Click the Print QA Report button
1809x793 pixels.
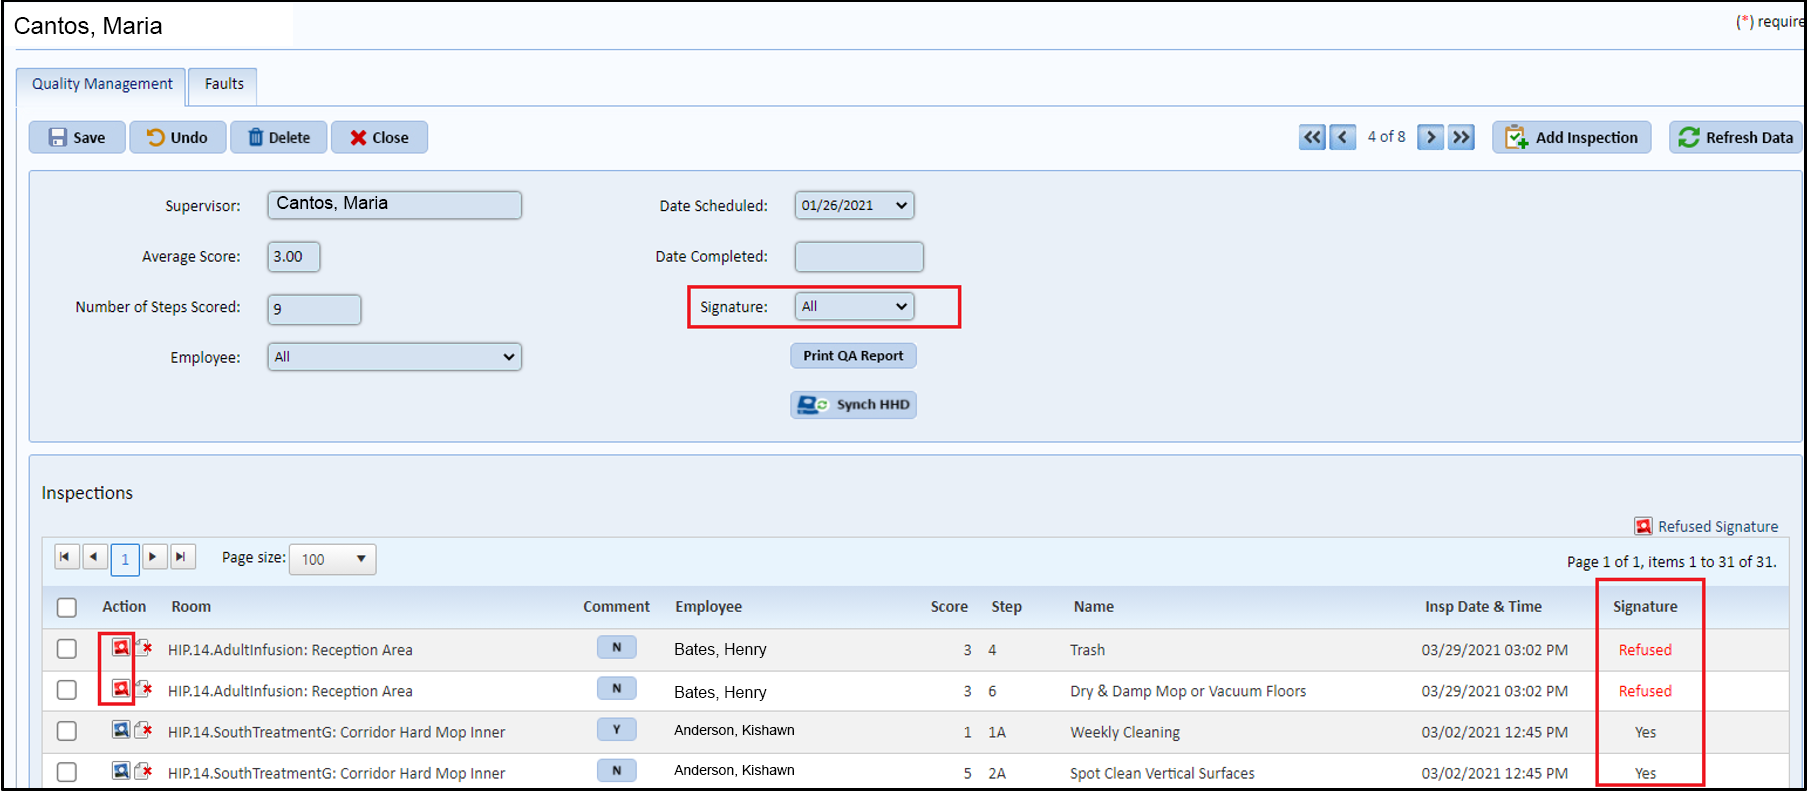(853, 356)
